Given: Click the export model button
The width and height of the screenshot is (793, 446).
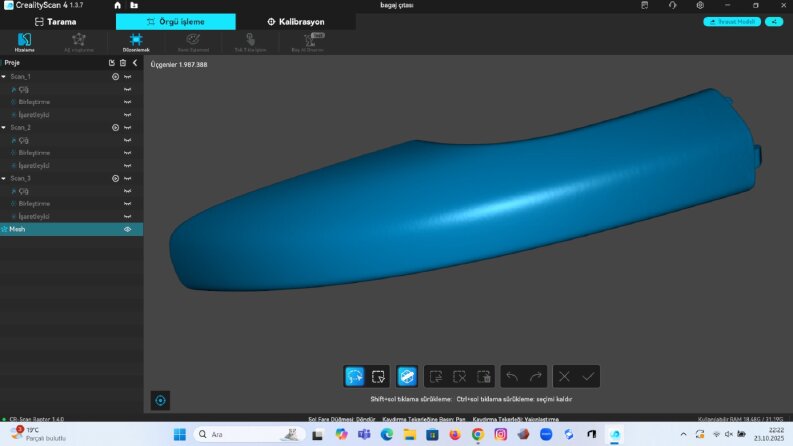Looking at the screenshot, I should pyautogui.click(x=732, y=22).
